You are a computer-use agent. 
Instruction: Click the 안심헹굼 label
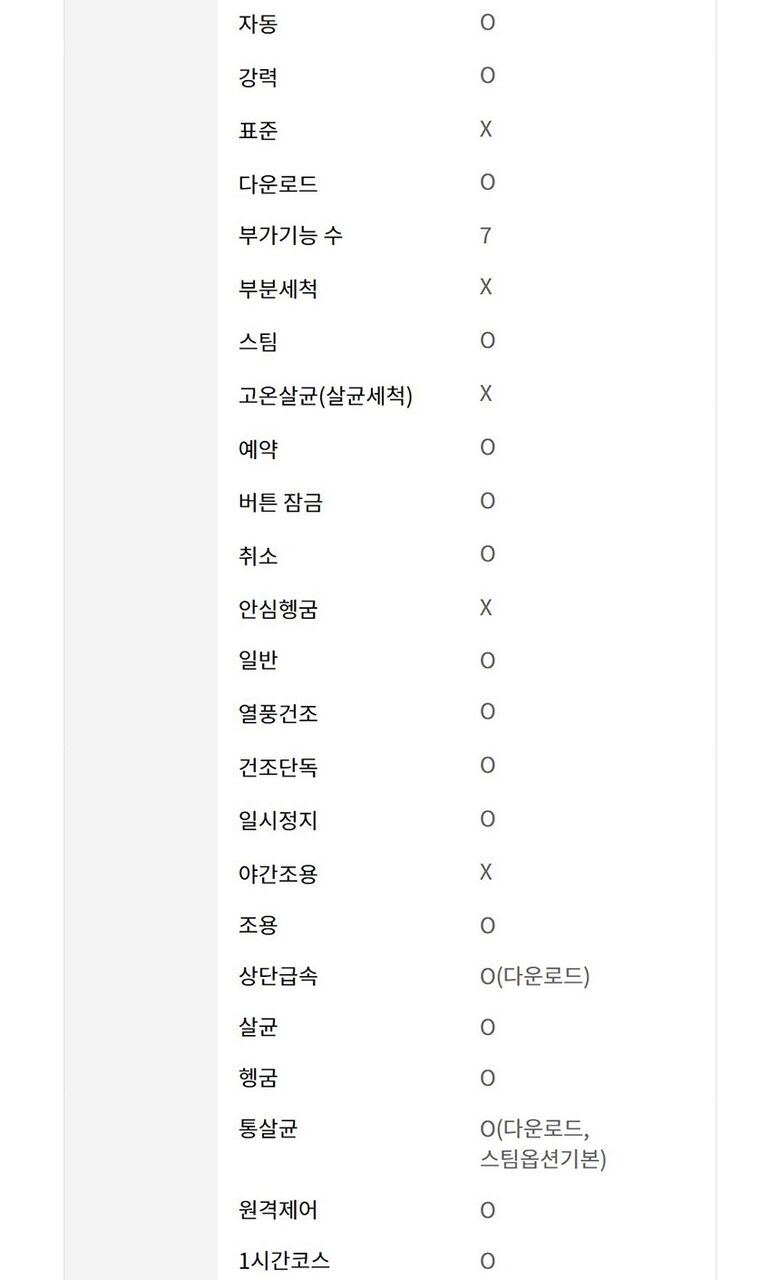(x=278, y=609)
